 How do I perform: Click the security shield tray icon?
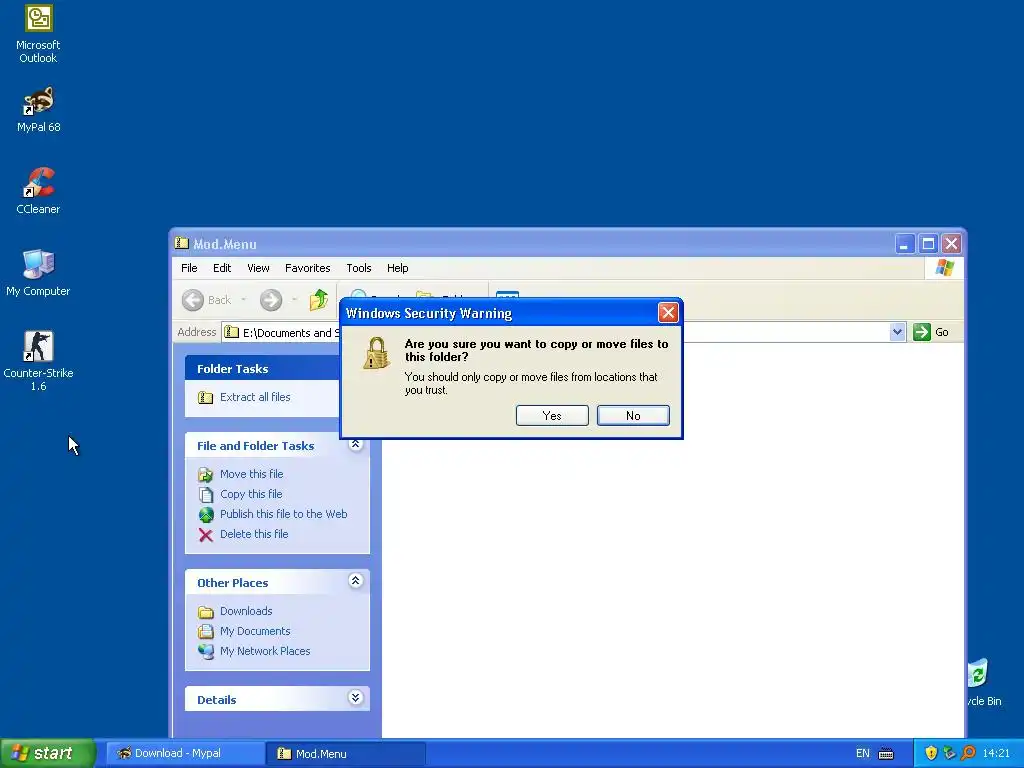(931, 753)
